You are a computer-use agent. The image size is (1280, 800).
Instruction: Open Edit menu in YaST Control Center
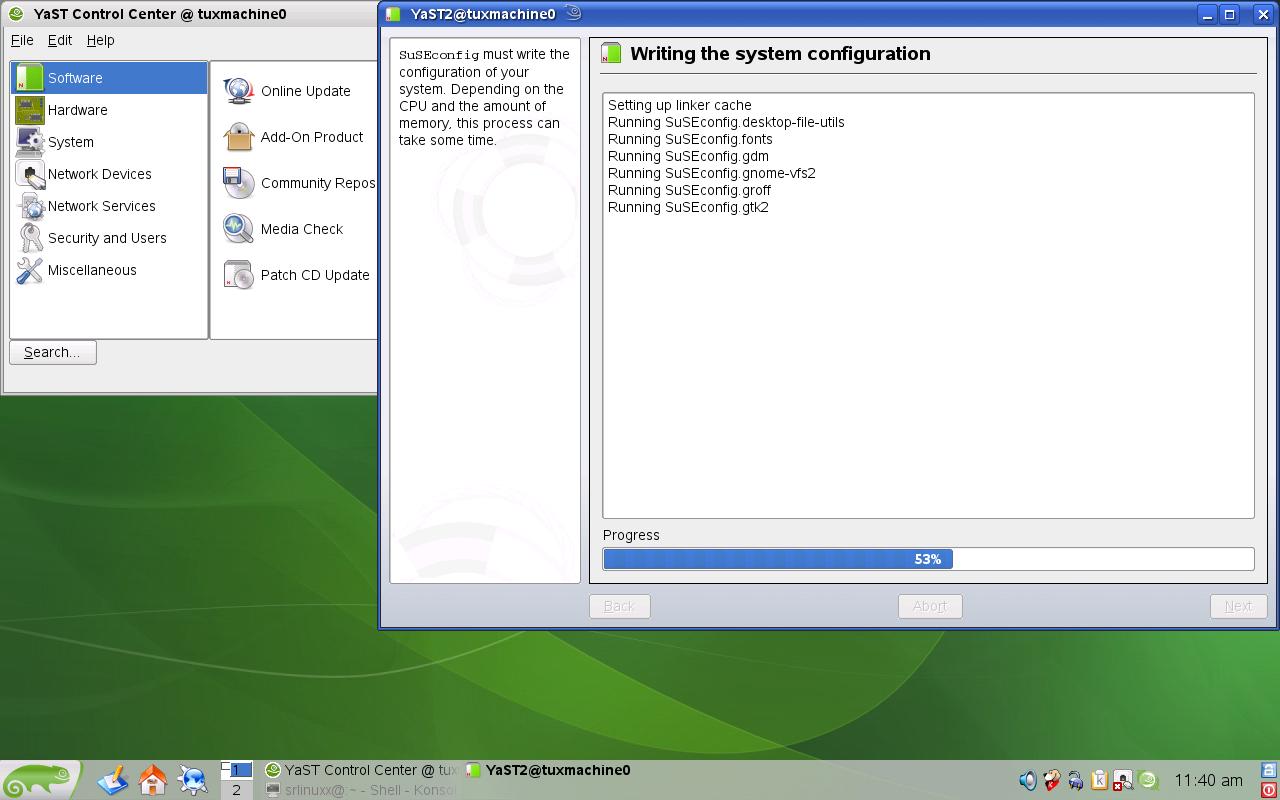coord(60,40)
